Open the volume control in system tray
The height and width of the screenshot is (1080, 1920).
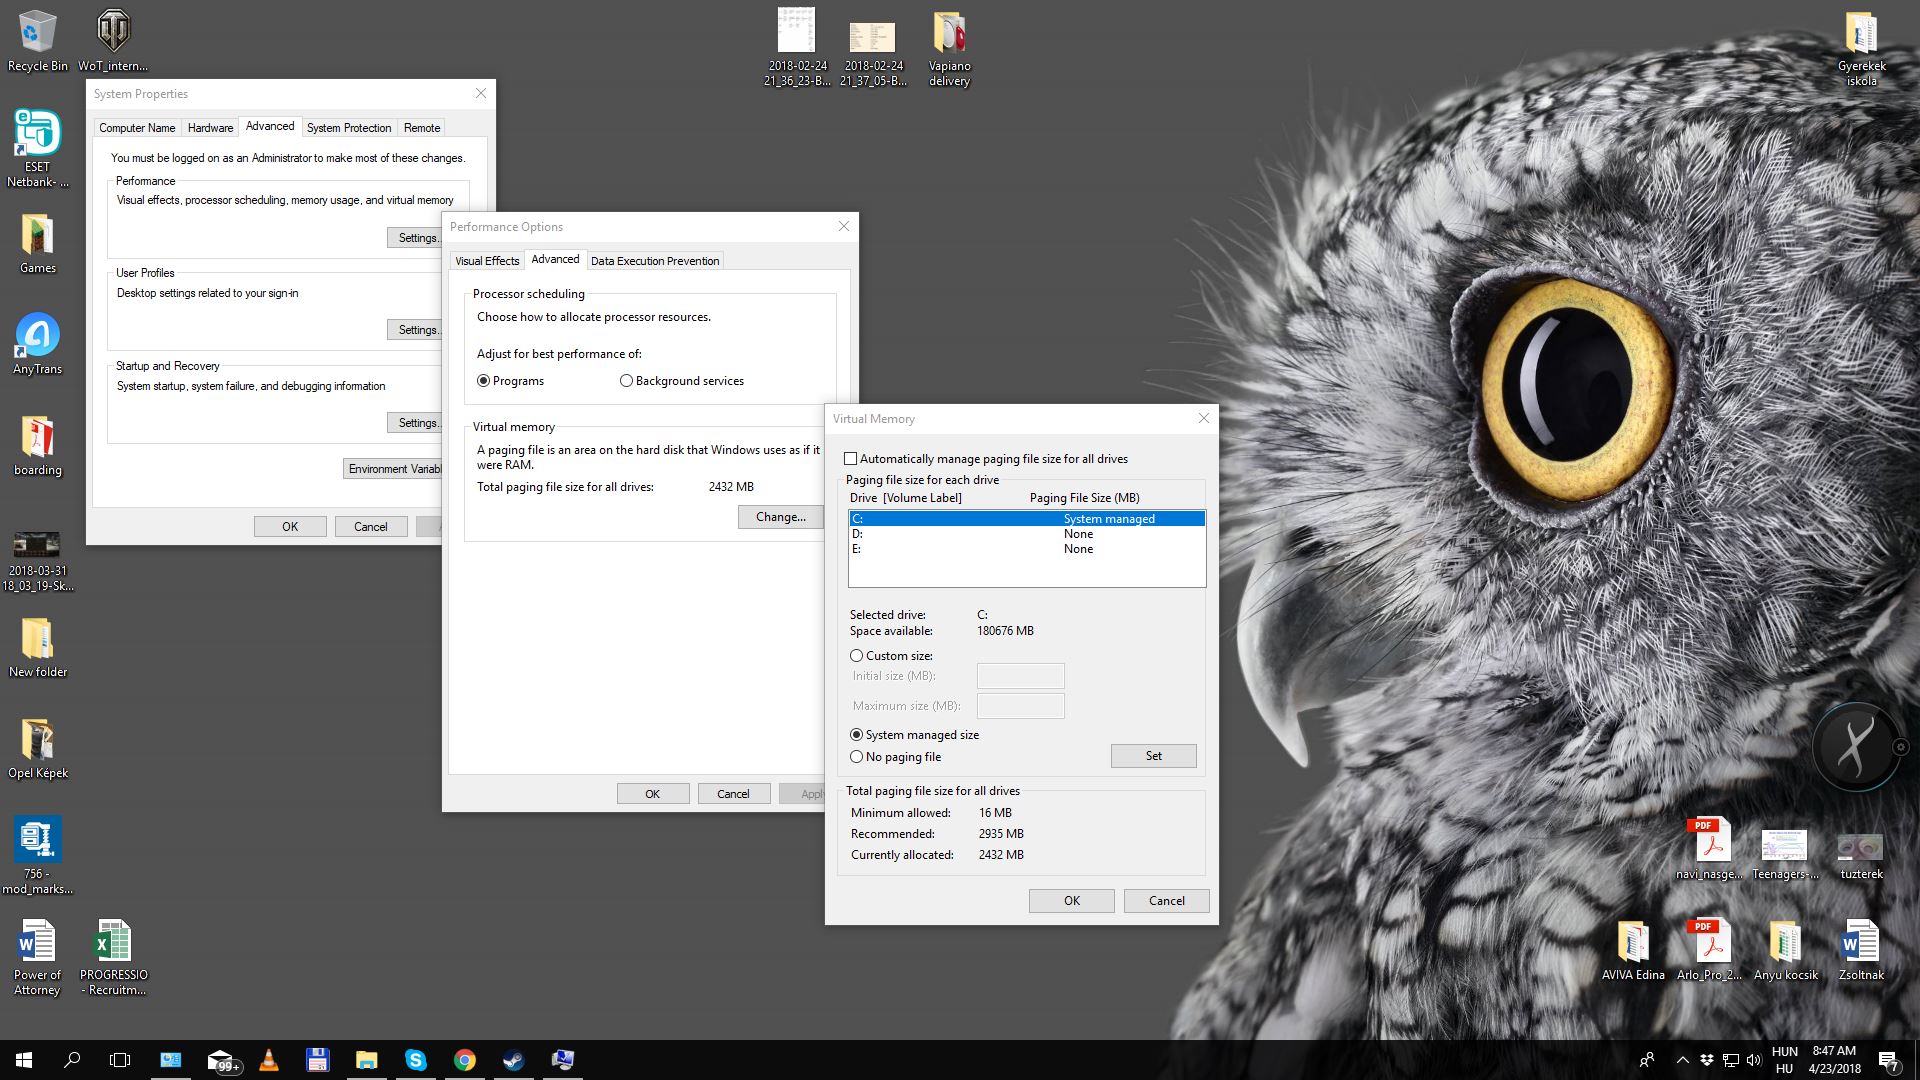1754,1060
